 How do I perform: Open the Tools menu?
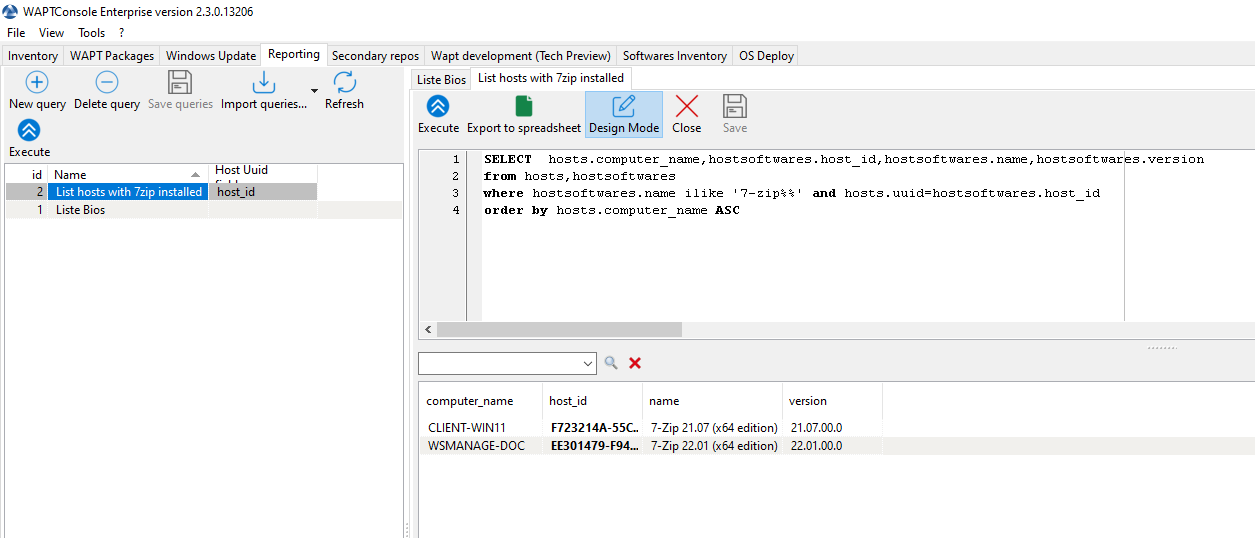pos(91,33)
